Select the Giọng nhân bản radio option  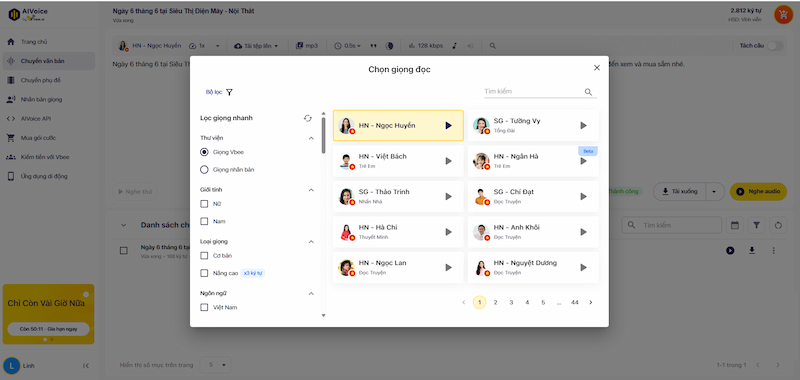click(x=204, y=169)
